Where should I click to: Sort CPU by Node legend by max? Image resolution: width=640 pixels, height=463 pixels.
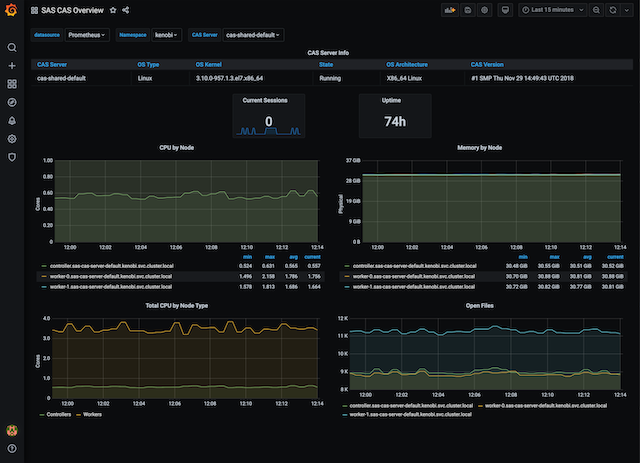270,257
